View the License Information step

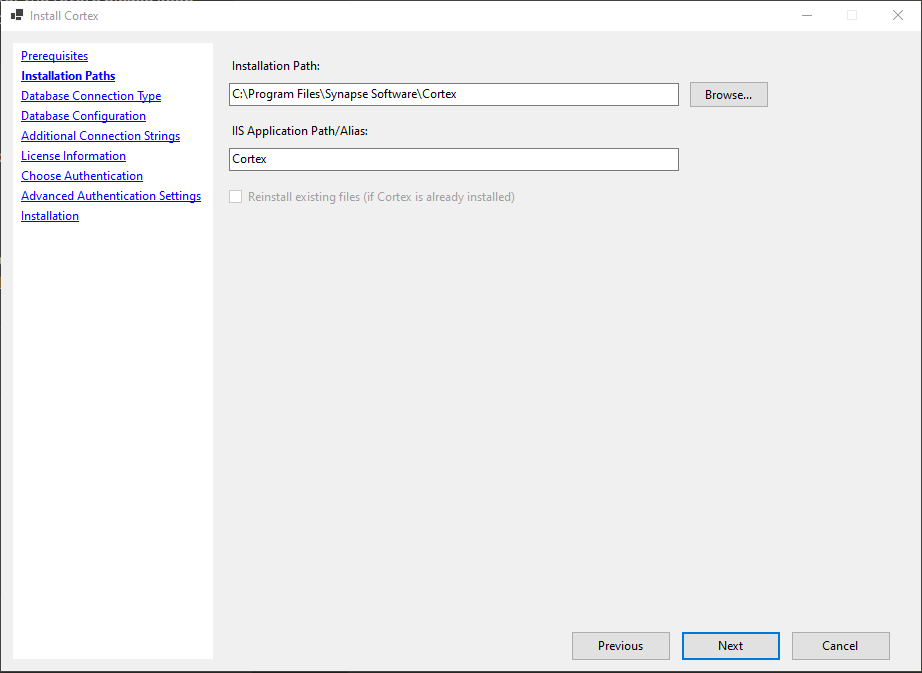[x=73, y=155]
